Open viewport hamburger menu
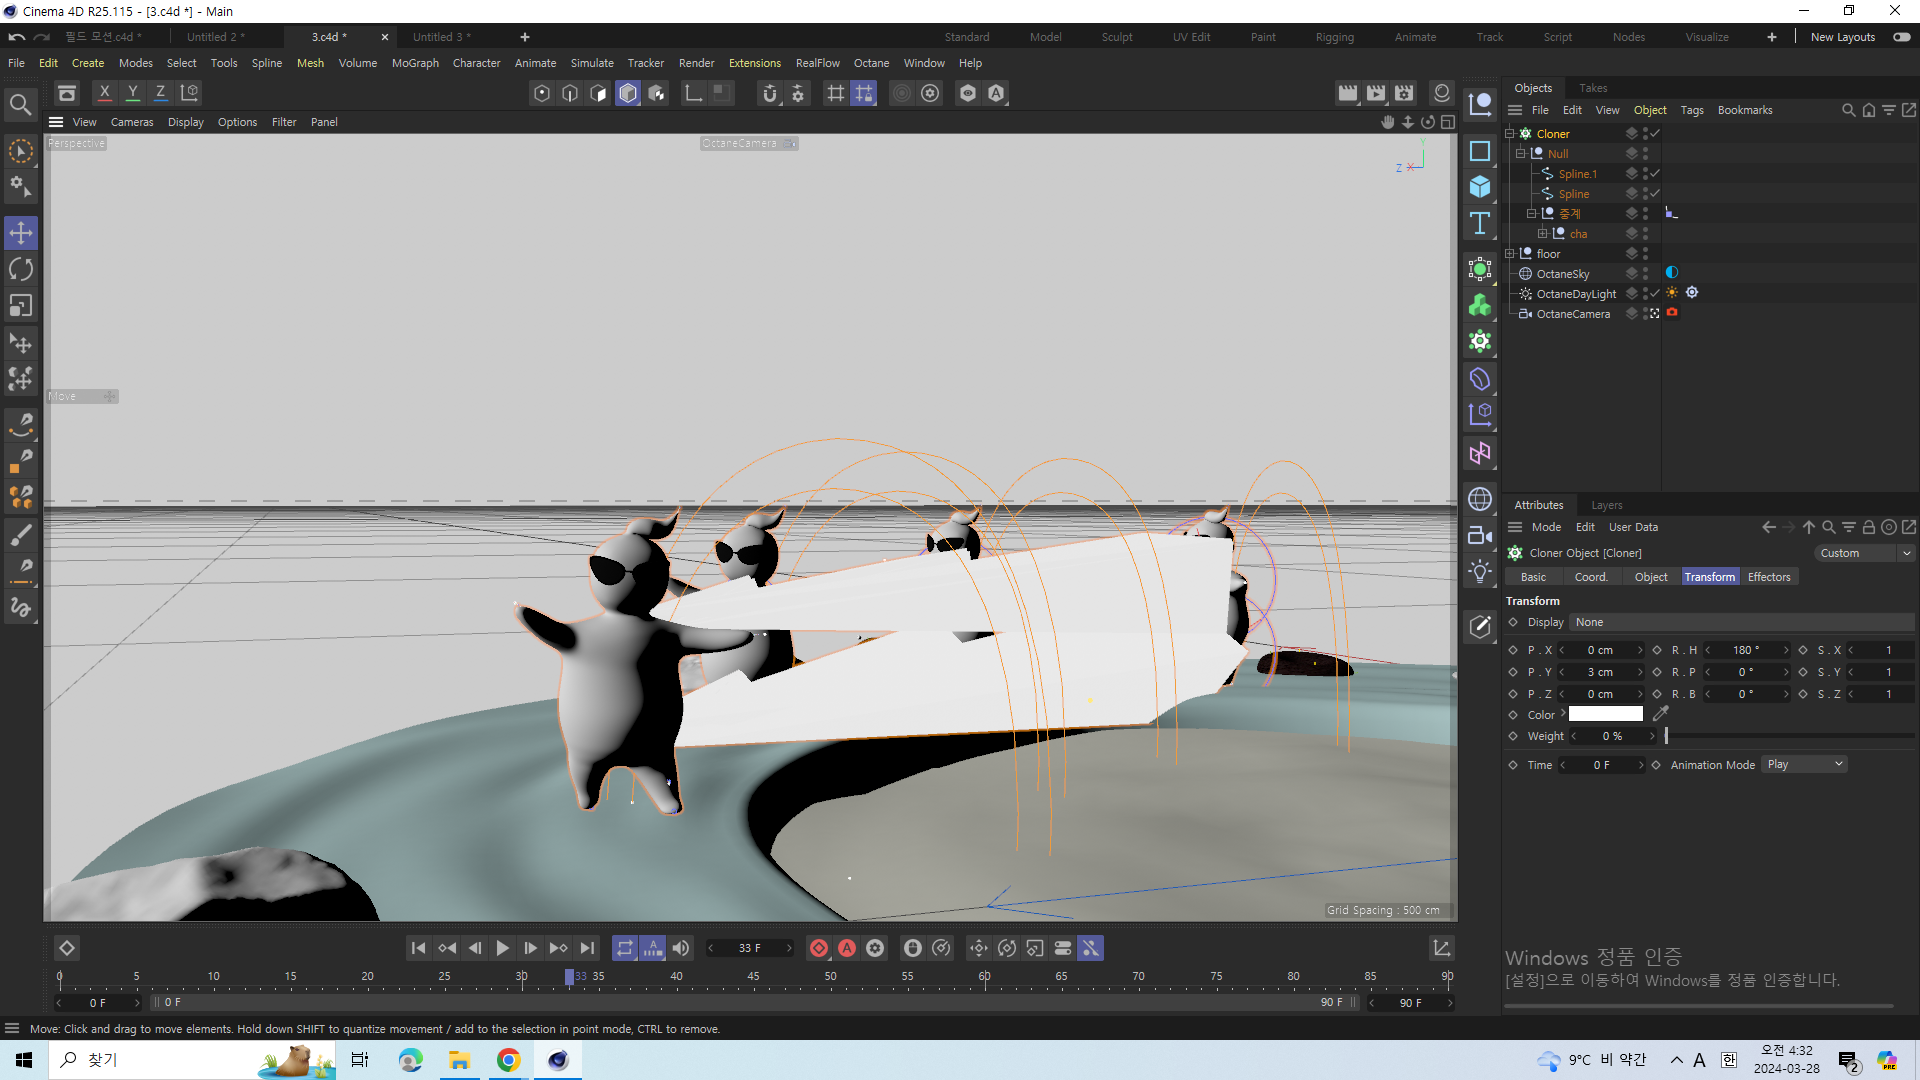Screen dimensions: 1920x1080 [x=56, y=122]
